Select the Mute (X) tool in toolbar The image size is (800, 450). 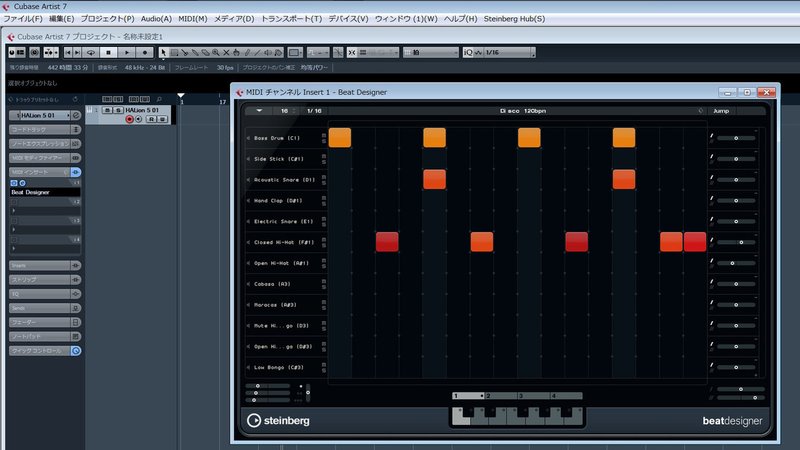tap(226, 53)
